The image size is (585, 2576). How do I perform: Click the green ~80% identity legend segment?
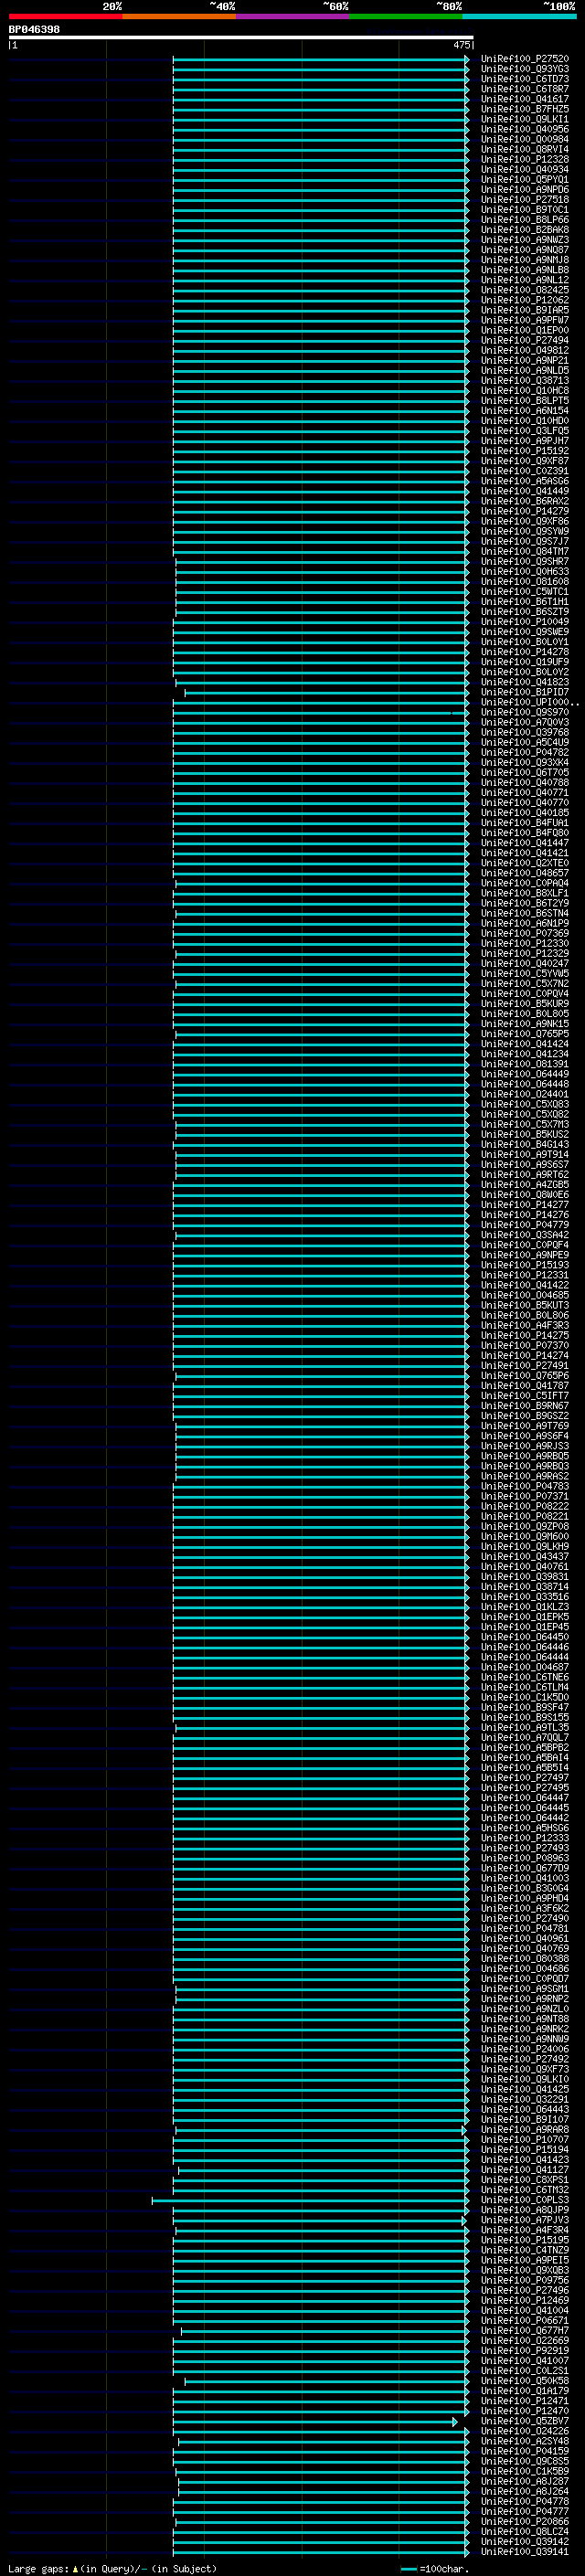coord(405,16)
